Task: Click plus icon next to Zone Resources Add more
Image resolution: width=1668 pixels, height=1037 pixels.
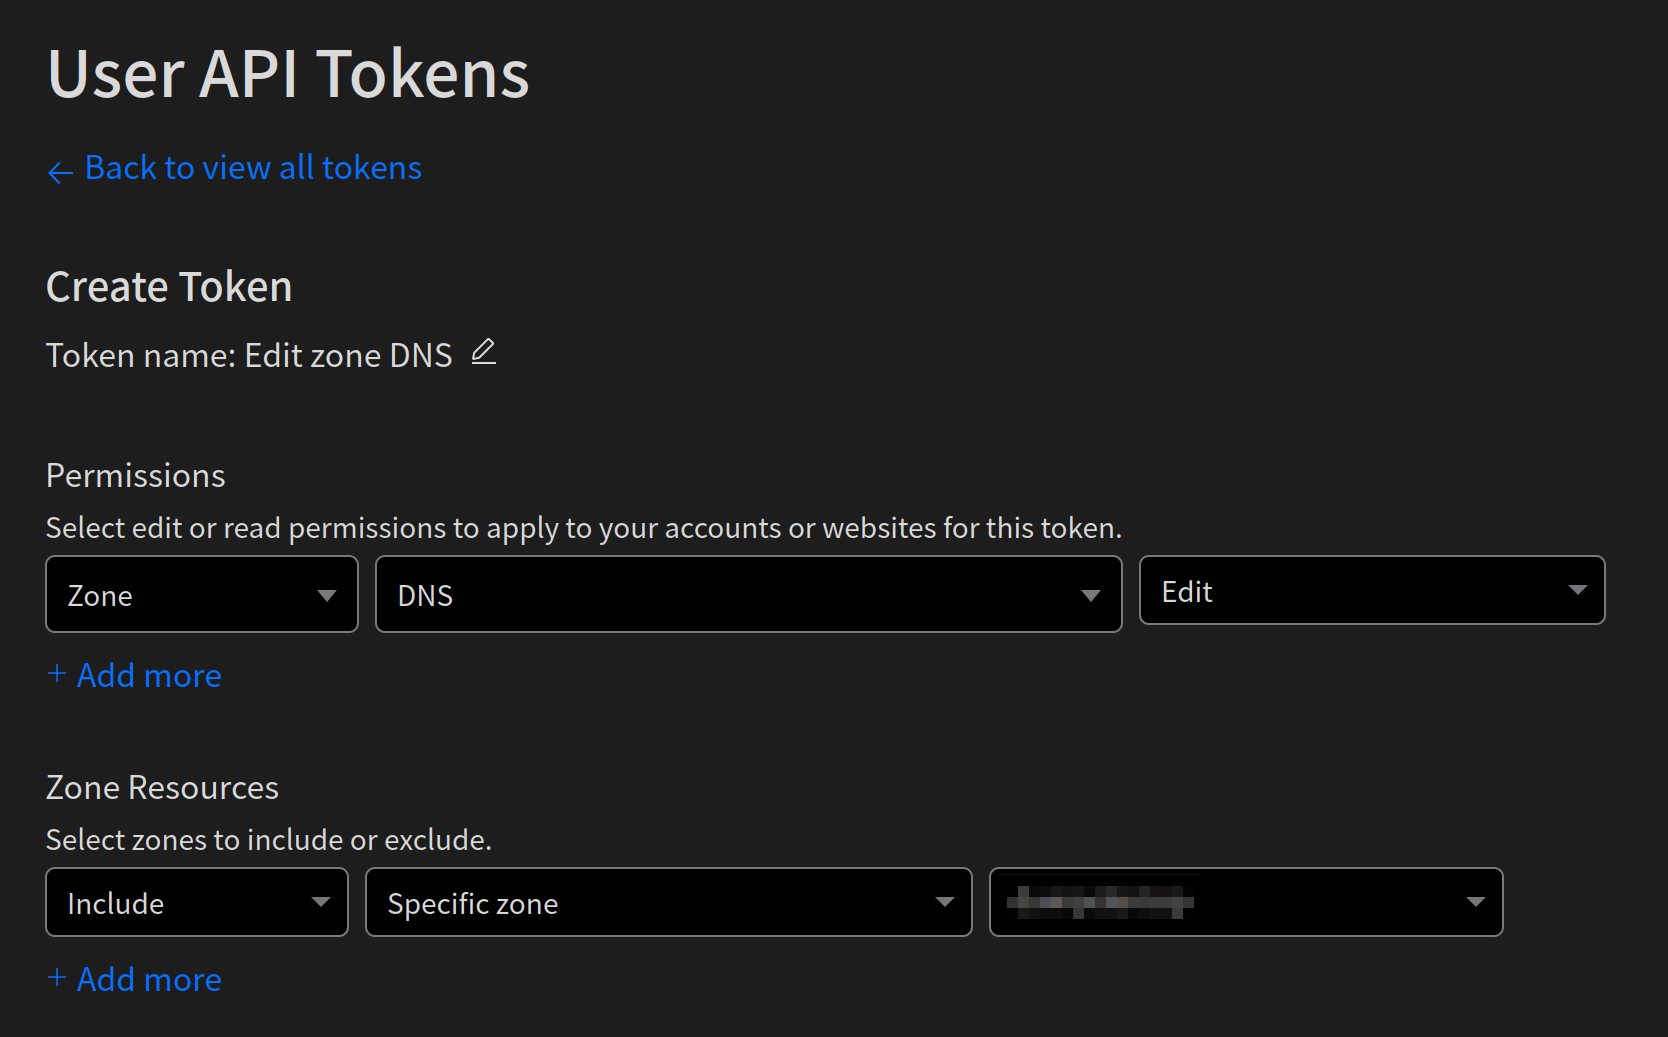Action: click(57, 978)
